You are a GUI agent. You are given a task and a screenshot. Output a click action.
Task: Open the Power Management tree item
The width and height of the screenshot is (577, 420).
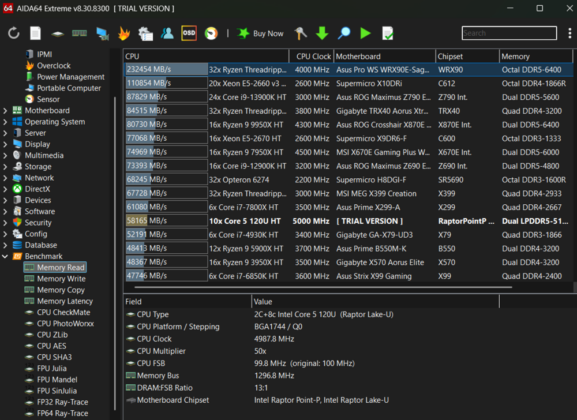(65, 77)
